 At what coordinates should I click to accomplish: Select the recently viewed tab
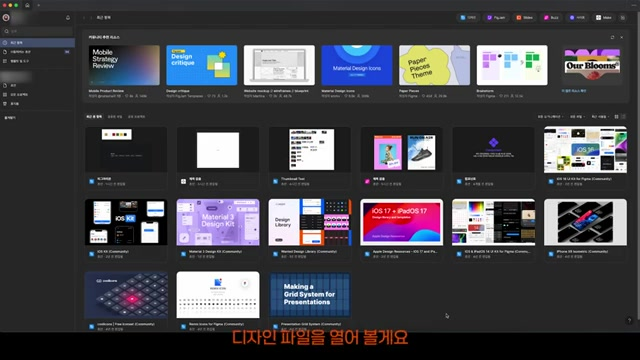[94, 117]
